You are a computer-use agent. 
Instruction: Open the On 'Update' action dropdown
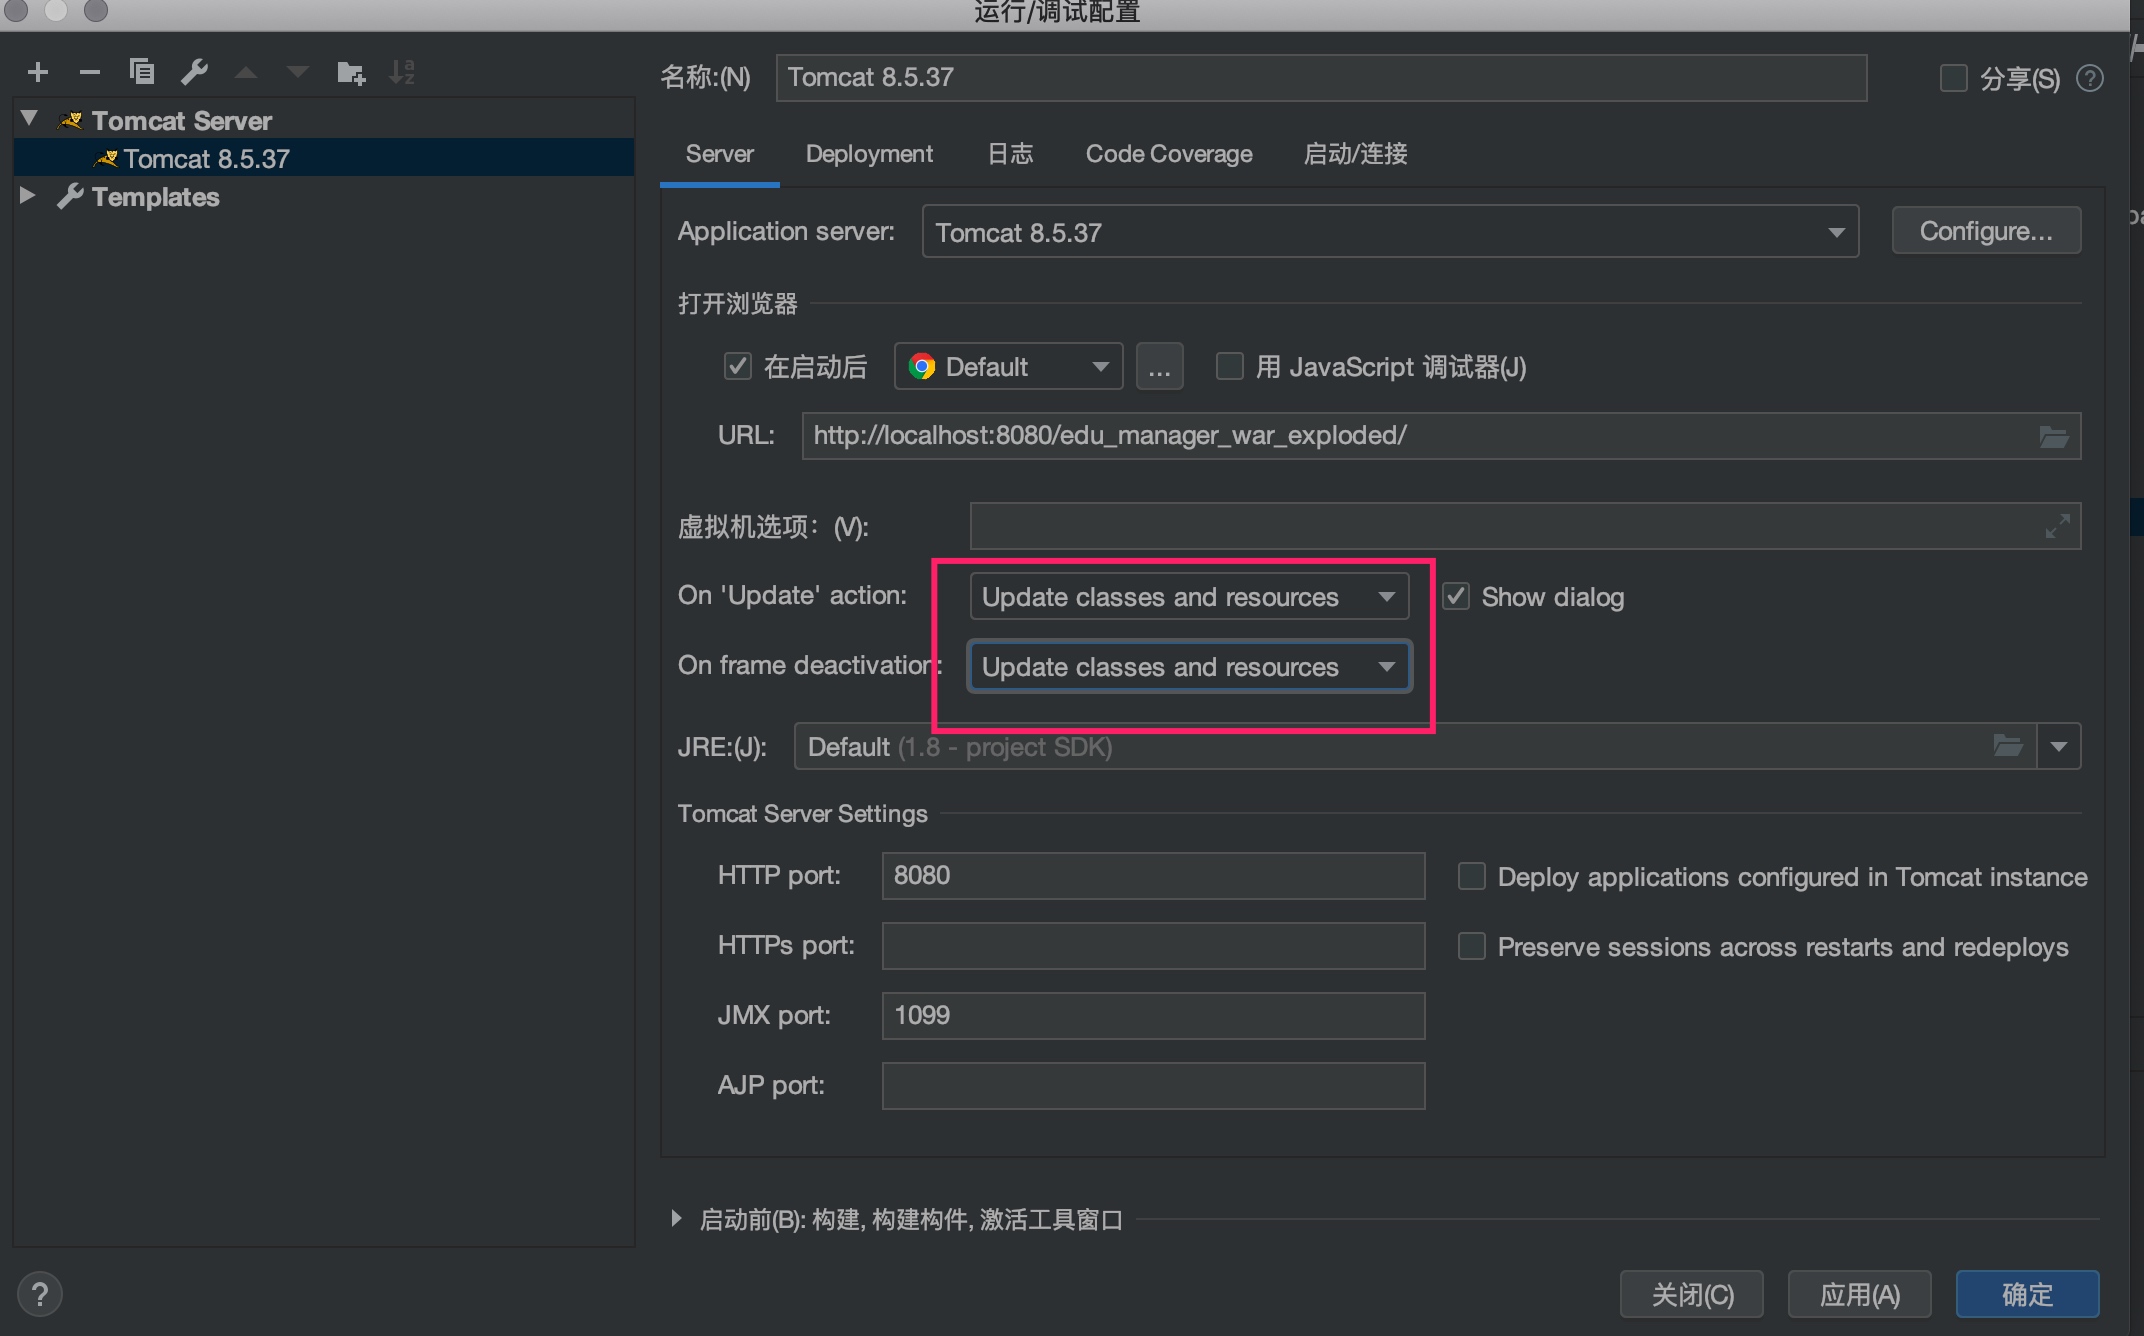(x=1189, y=597)
